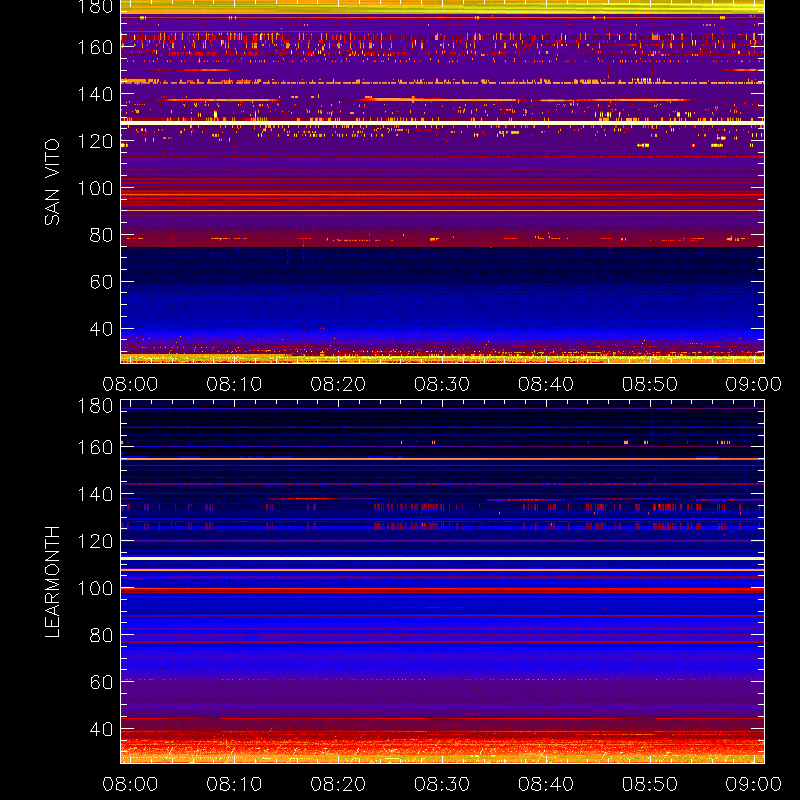Click the 60 frequency label on Learmonth plot
The height and width of the screenshot is (800, 800).
(101, 682)
